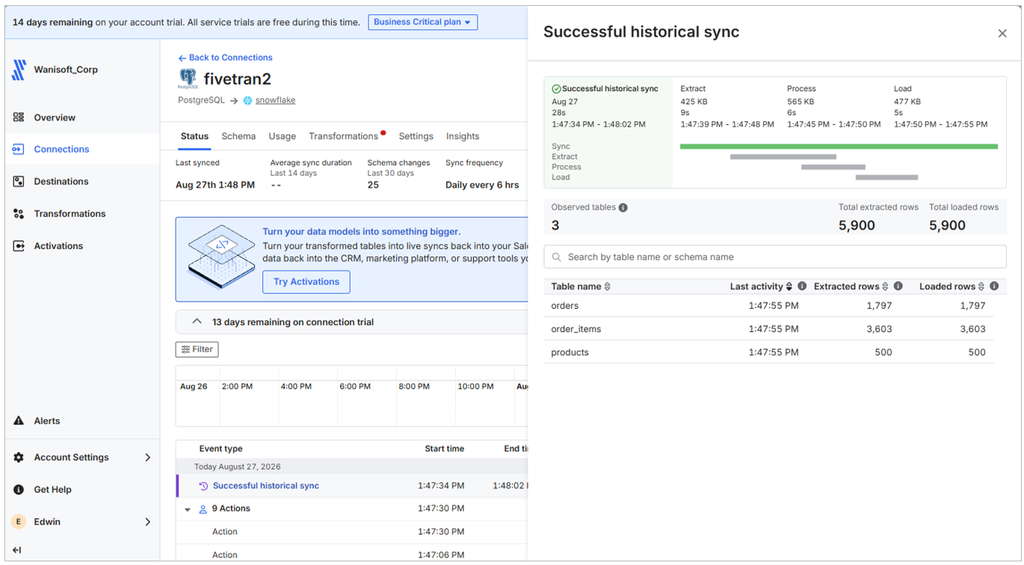This screenshot has height=565, width=1024.
Task: Click the 1:47:30 PM Action row
Action: pyautogui.click(x=353, y=532)
